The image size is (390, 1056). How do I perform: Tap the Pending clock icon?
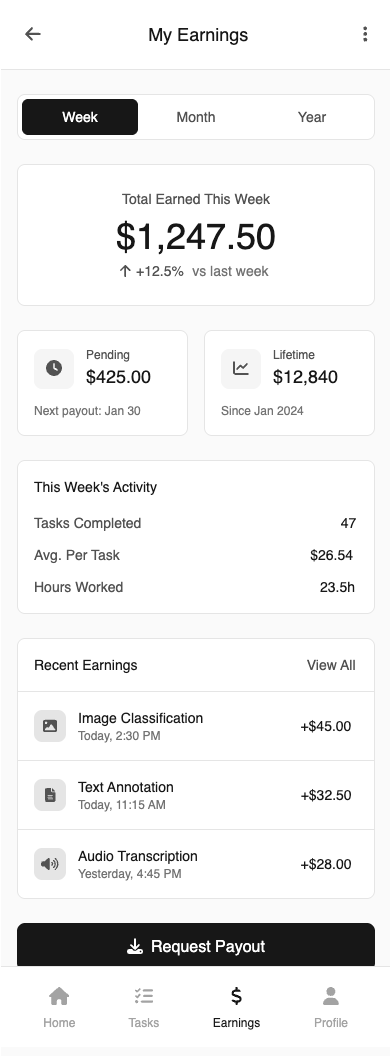tap(54, 368)
